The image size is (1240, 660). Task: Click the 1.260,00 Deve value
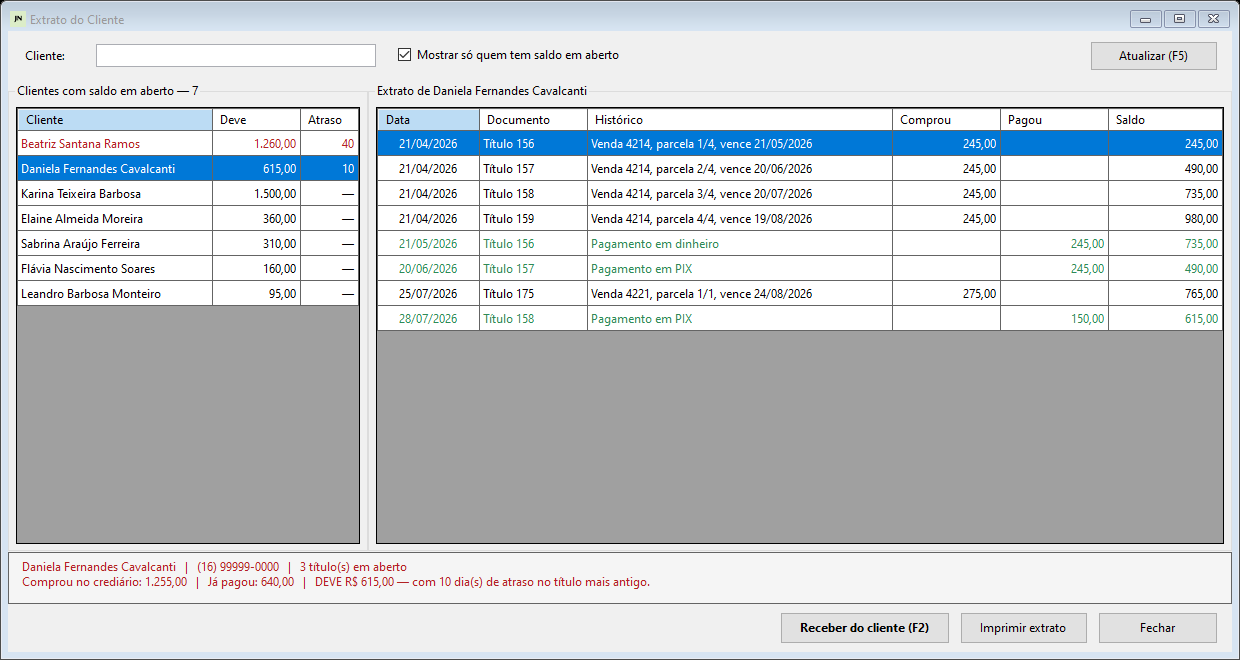pos(275,144)
